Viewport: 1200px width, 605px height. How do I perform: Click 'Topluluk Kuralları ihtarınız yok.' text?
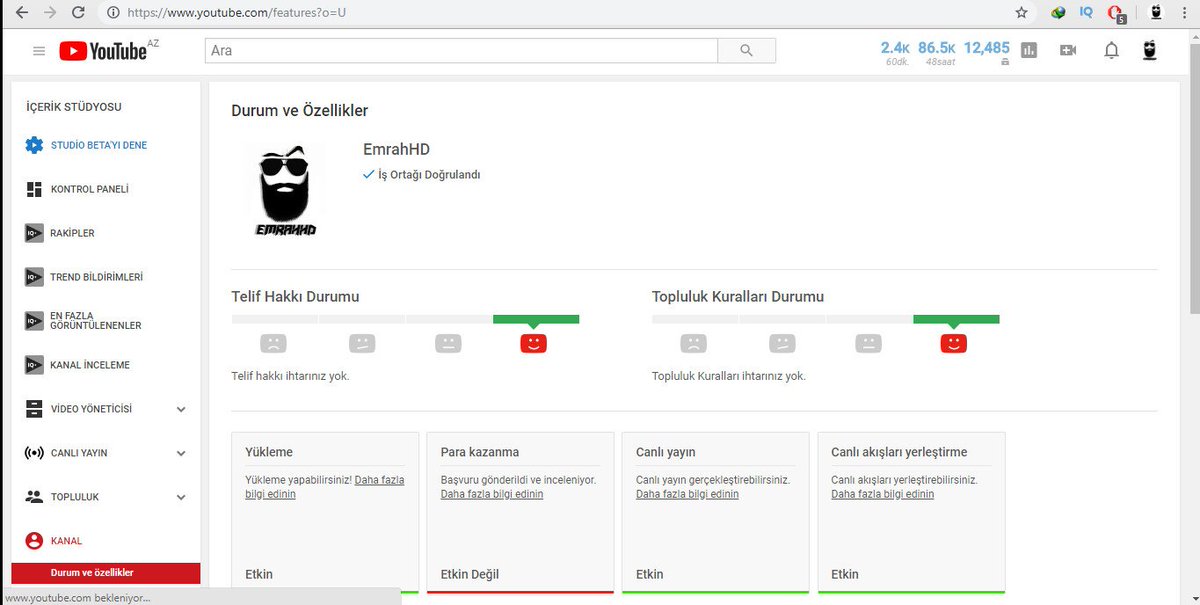(729, 376)
